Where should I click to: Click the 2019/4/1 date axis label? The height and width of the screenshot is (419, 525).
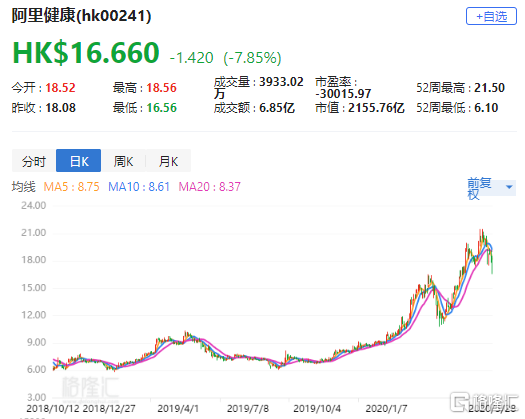178,409
